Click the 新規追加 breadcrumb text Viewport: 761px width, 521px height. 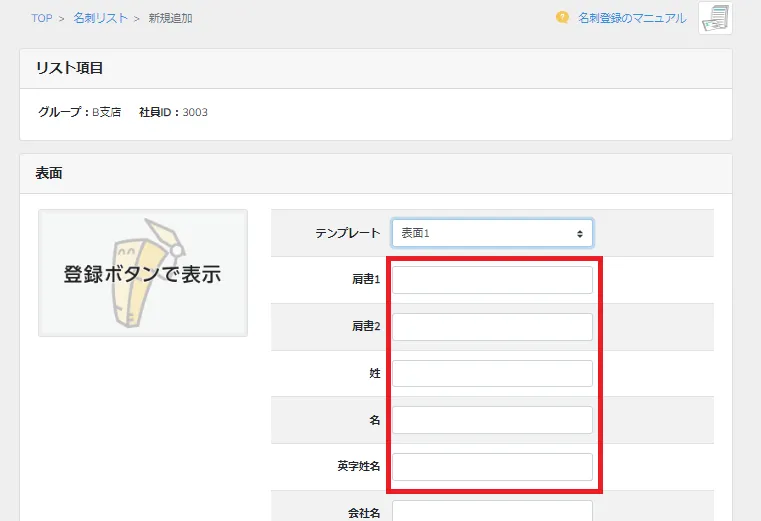pyautogui.click(x=170, y=18)
